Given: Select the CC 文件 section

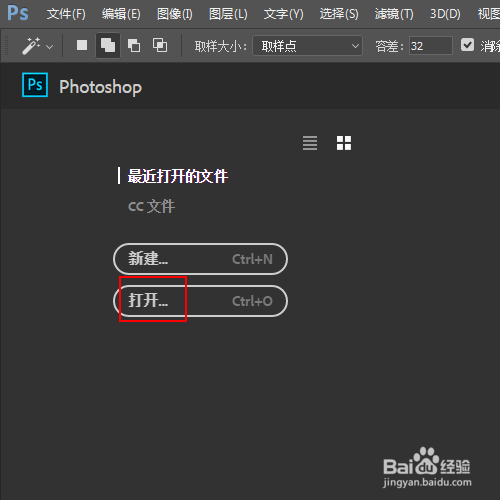Looking at the screenshot, I should click(x=151, y=206).
